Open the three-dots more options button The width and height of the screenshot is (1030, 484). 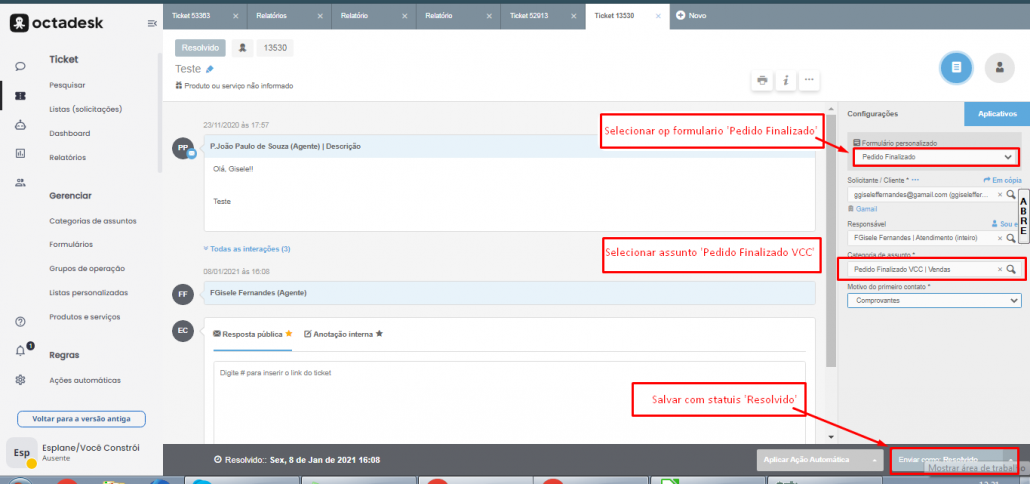[809, 80]
